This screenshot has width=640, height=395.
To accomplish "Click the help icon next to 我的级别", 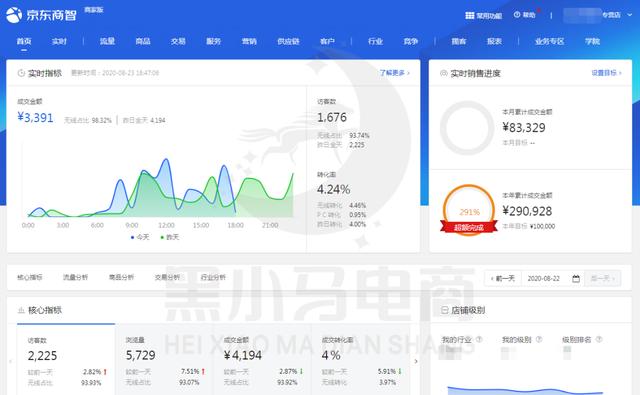I will pyautogui.click(x=539, y=339).
